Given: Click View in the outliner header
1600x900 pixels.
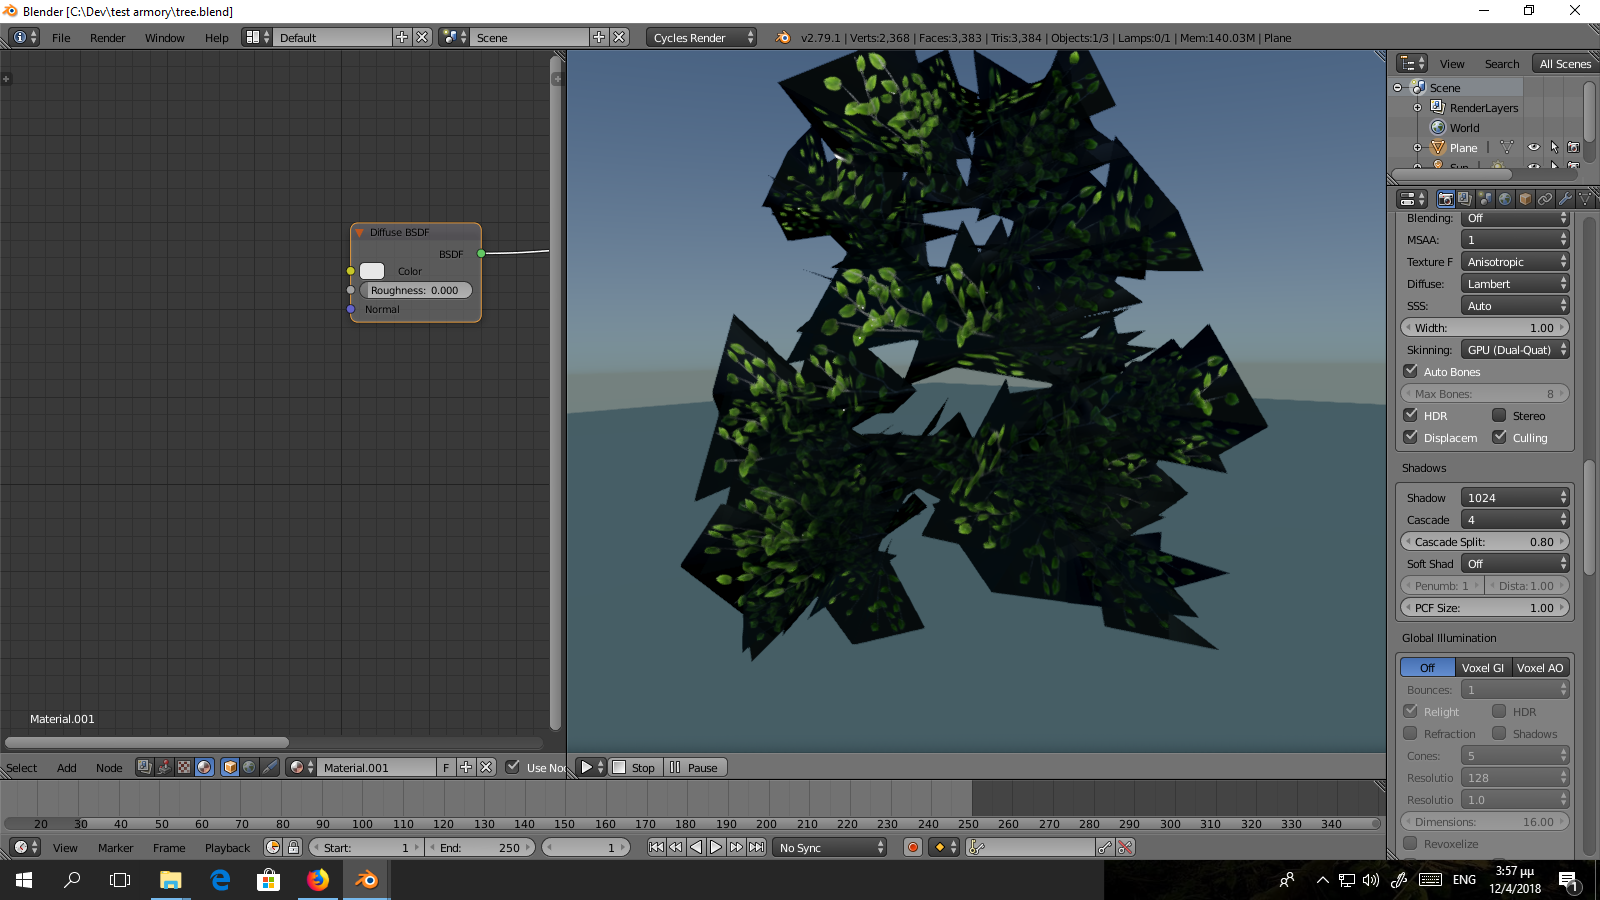Looking at the screenshot, I should 1452,63.
